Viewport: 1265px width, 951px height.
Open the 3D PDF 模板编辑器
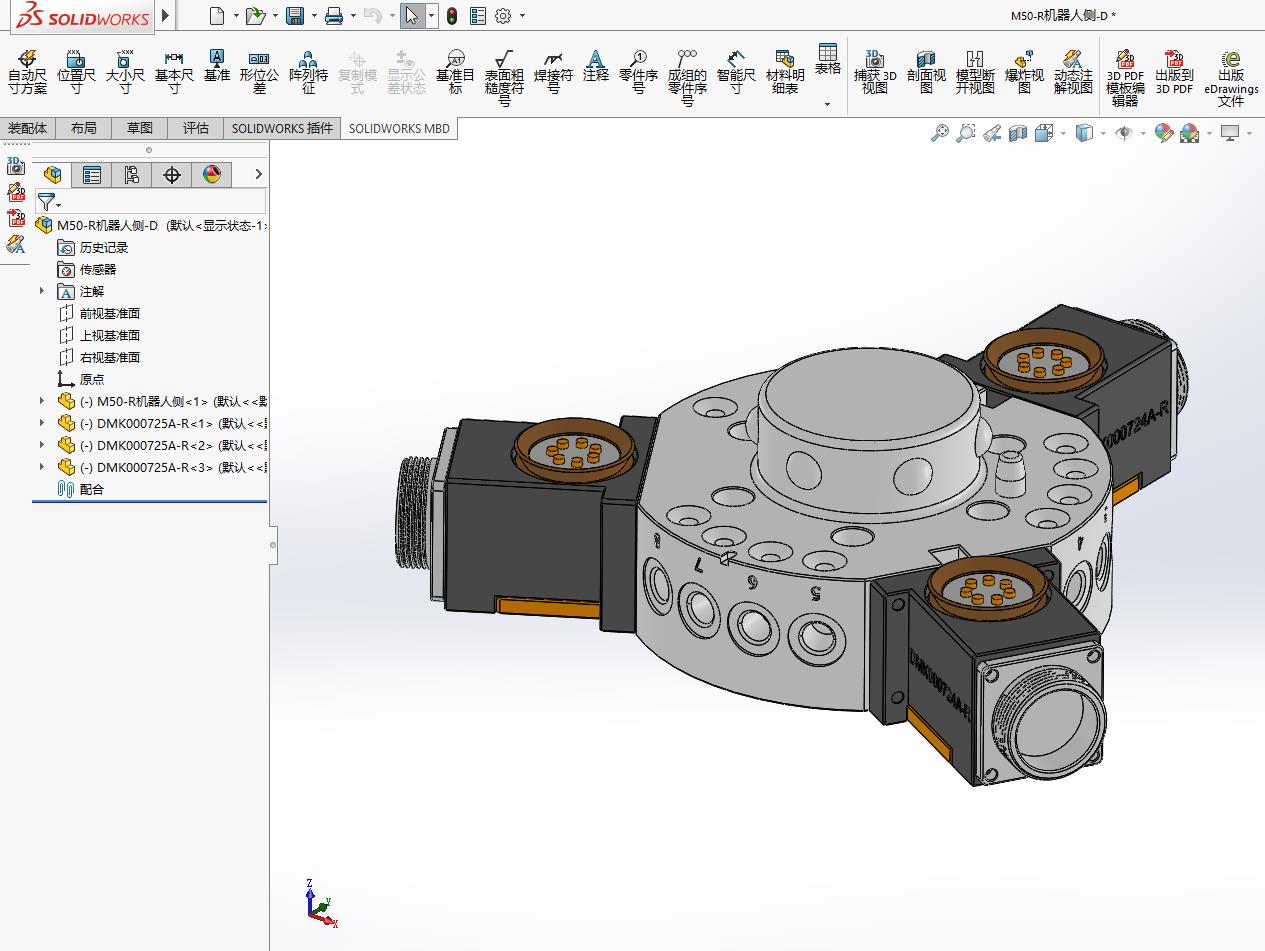pyautogui.click(x=1125, y=78)
